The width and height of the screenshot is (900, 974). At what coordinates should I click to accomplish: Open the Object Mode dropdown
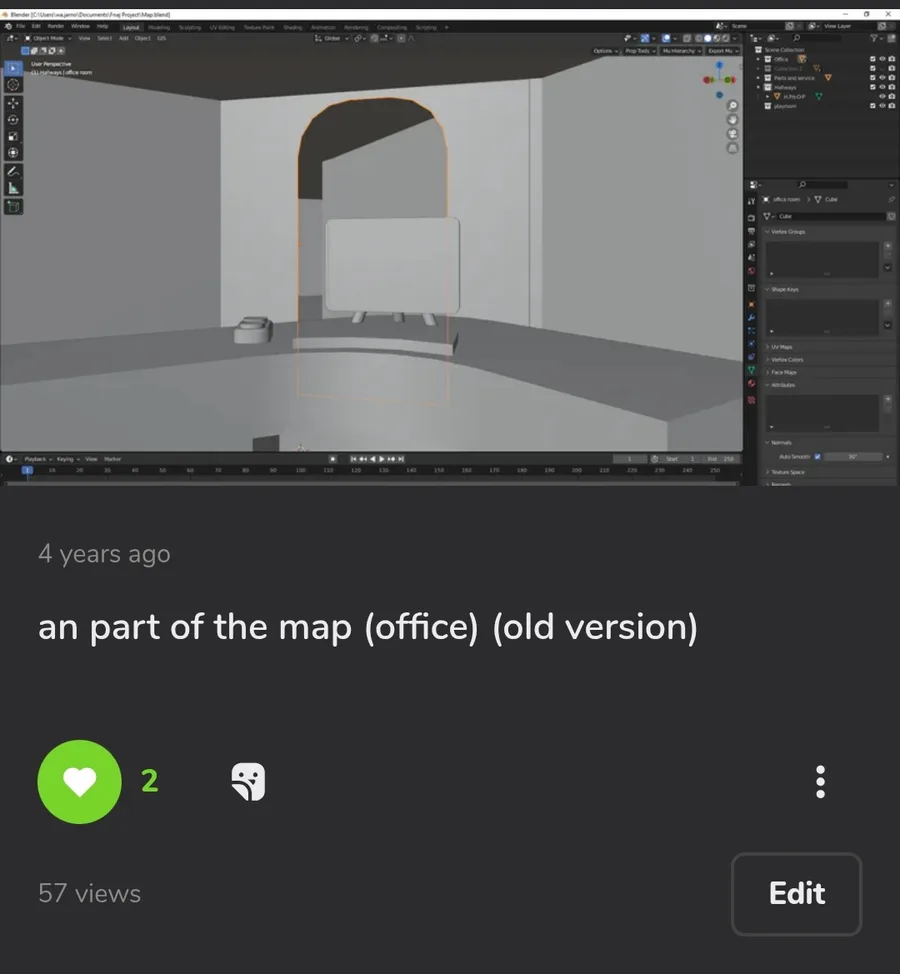pyautogui.click(x=48, y=38)
